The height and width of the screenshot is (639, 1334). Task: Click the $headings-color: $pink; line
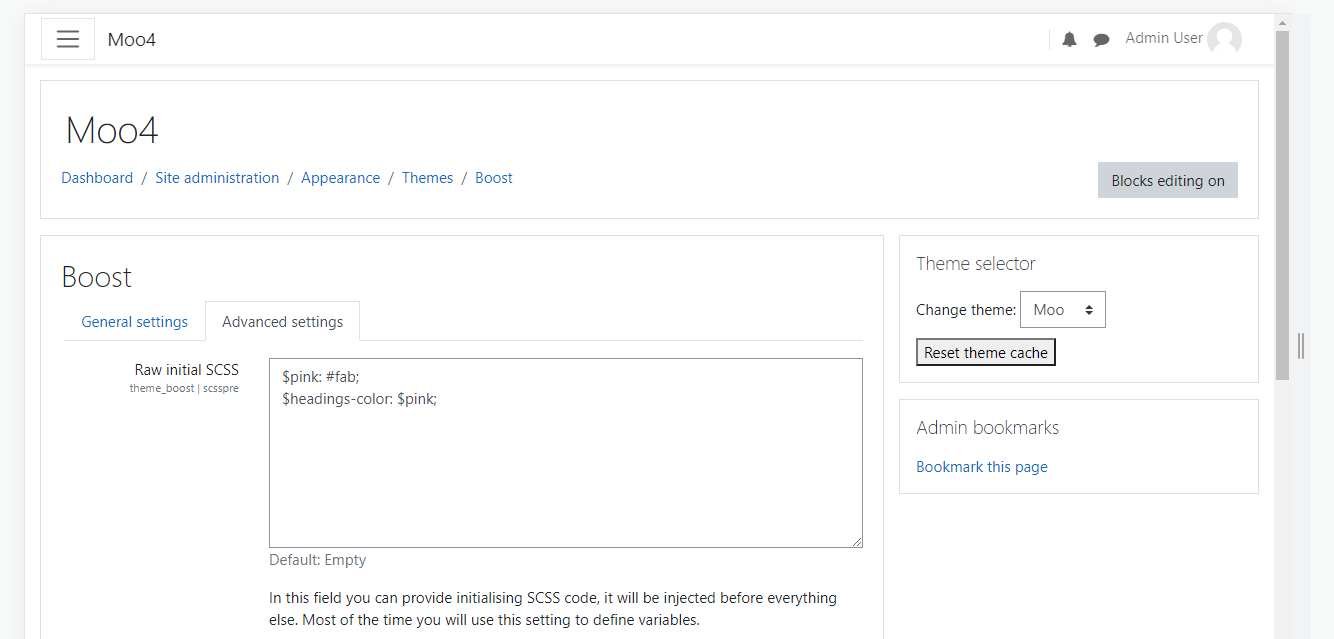point(360,399)
